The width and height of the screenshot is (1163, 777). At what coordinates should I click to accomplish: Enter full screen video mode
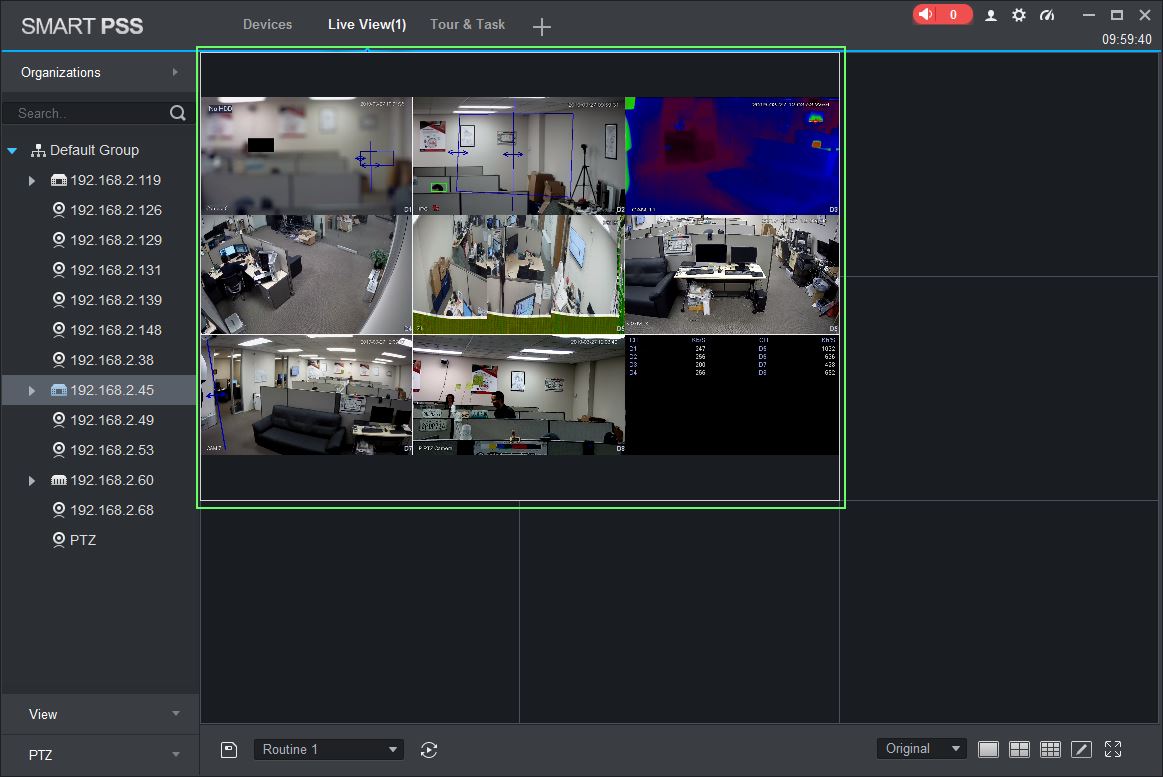pos(1113,749)
